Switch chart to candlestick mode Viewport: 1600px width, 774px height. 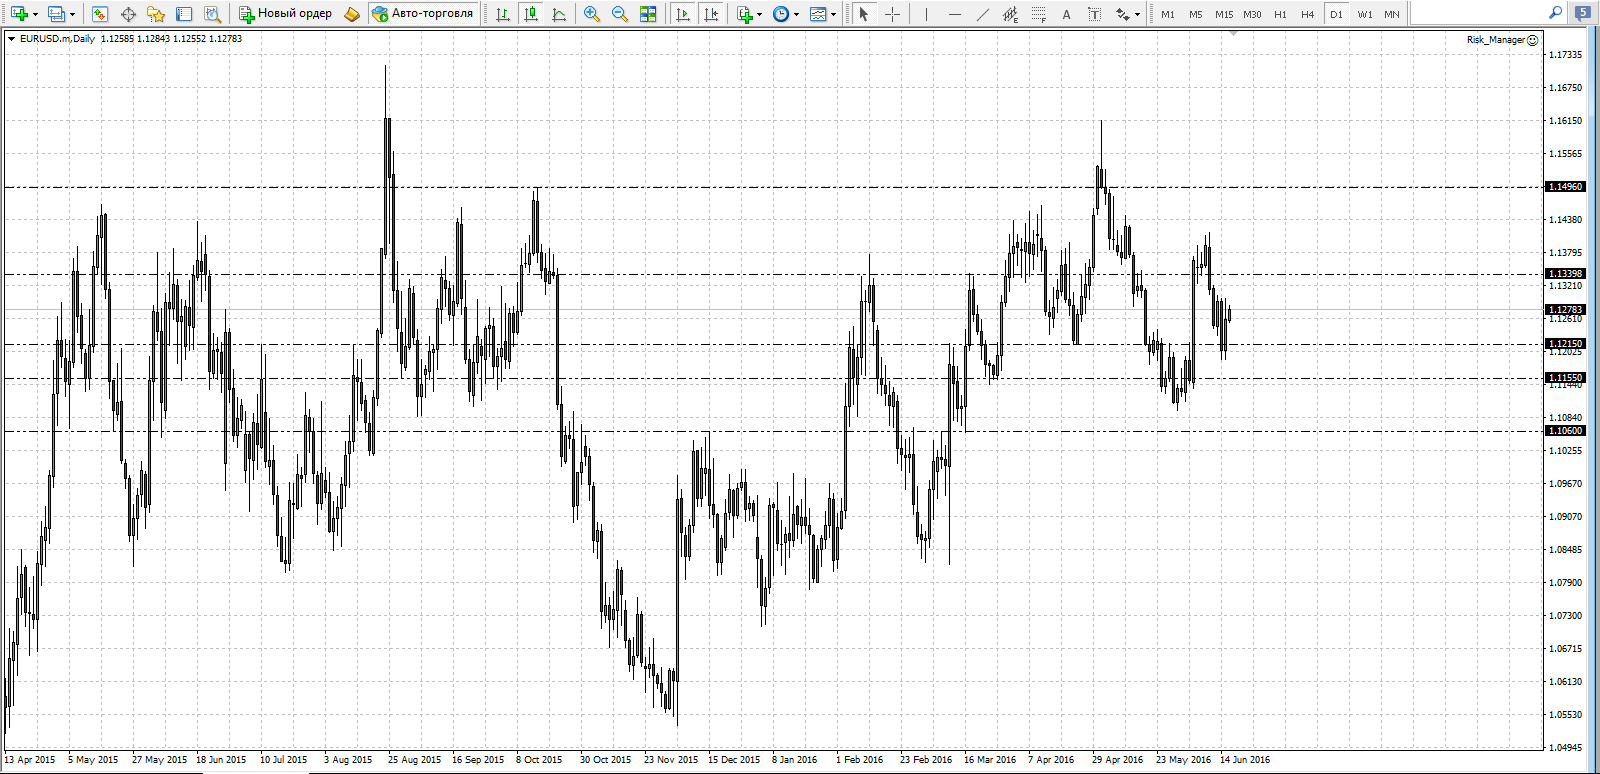531,14
